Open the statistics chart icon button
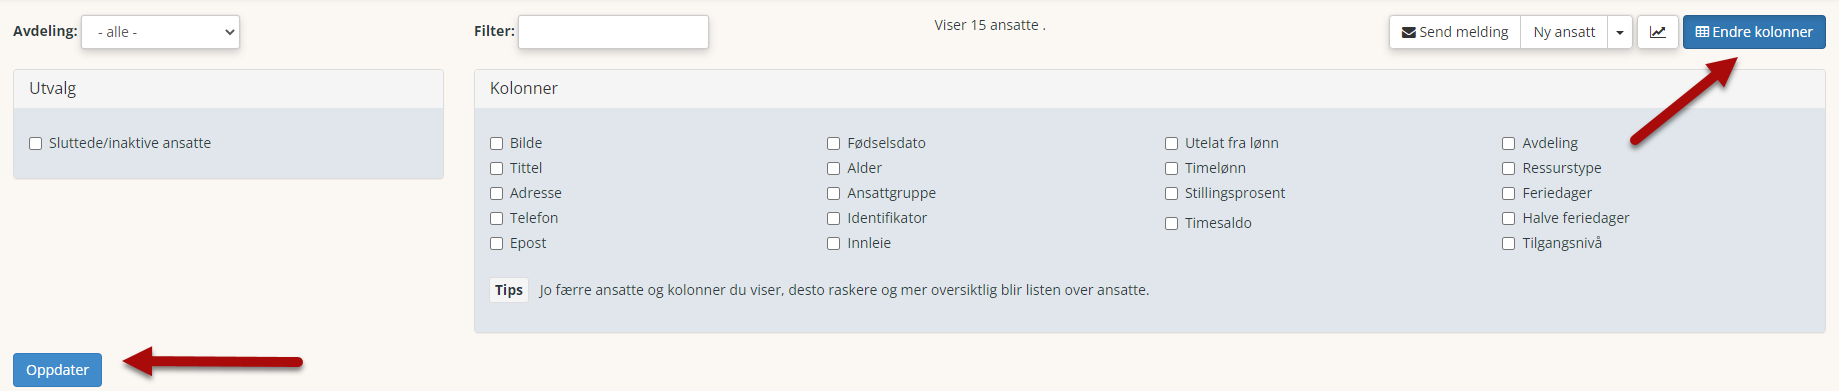 click(x=1657, y=32)
